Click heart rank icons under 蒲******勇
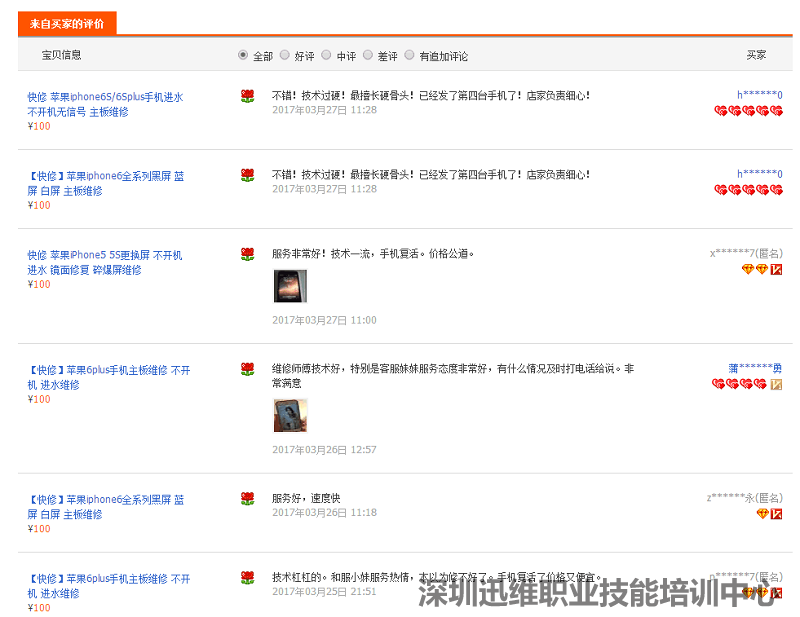Screen dimensions: 800x617 pyautogui.click(x=739, y=384)
